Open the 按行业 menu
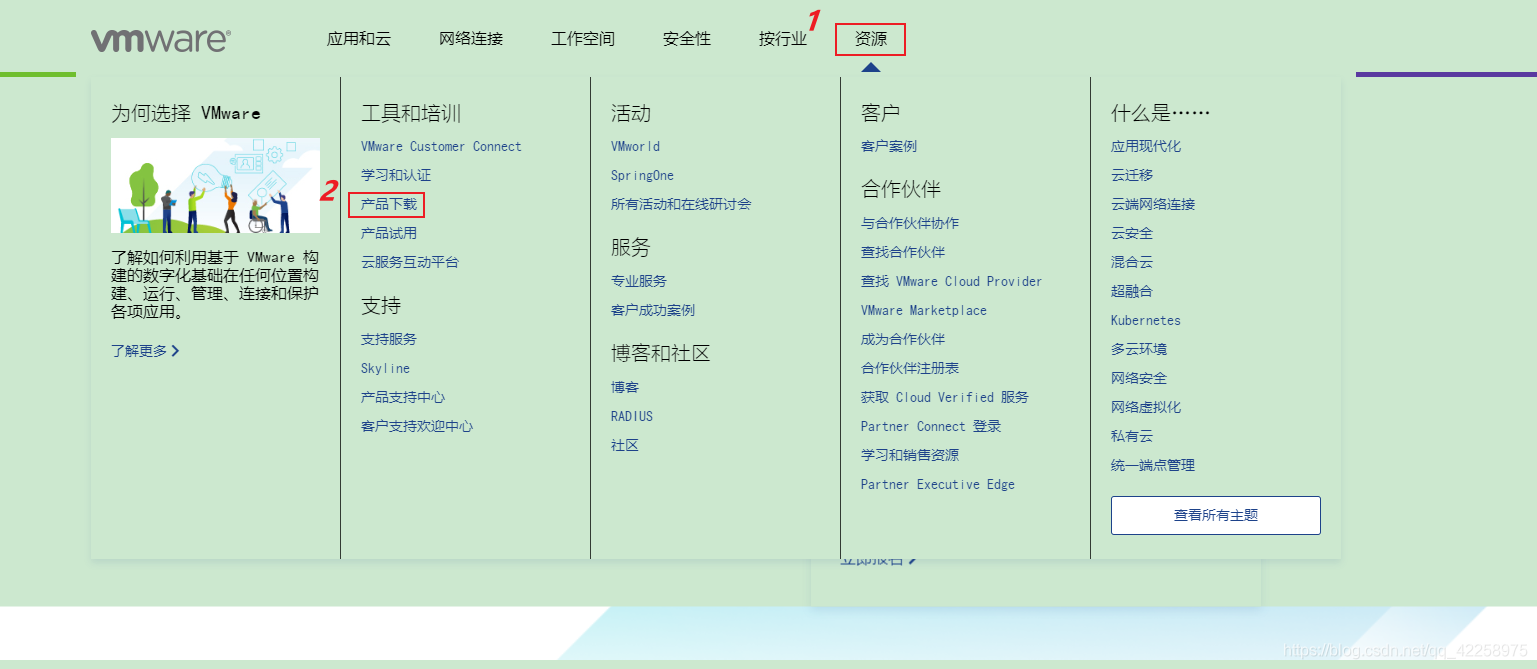The width and height of the screenshot is (1537, 669). pos(783,39)
